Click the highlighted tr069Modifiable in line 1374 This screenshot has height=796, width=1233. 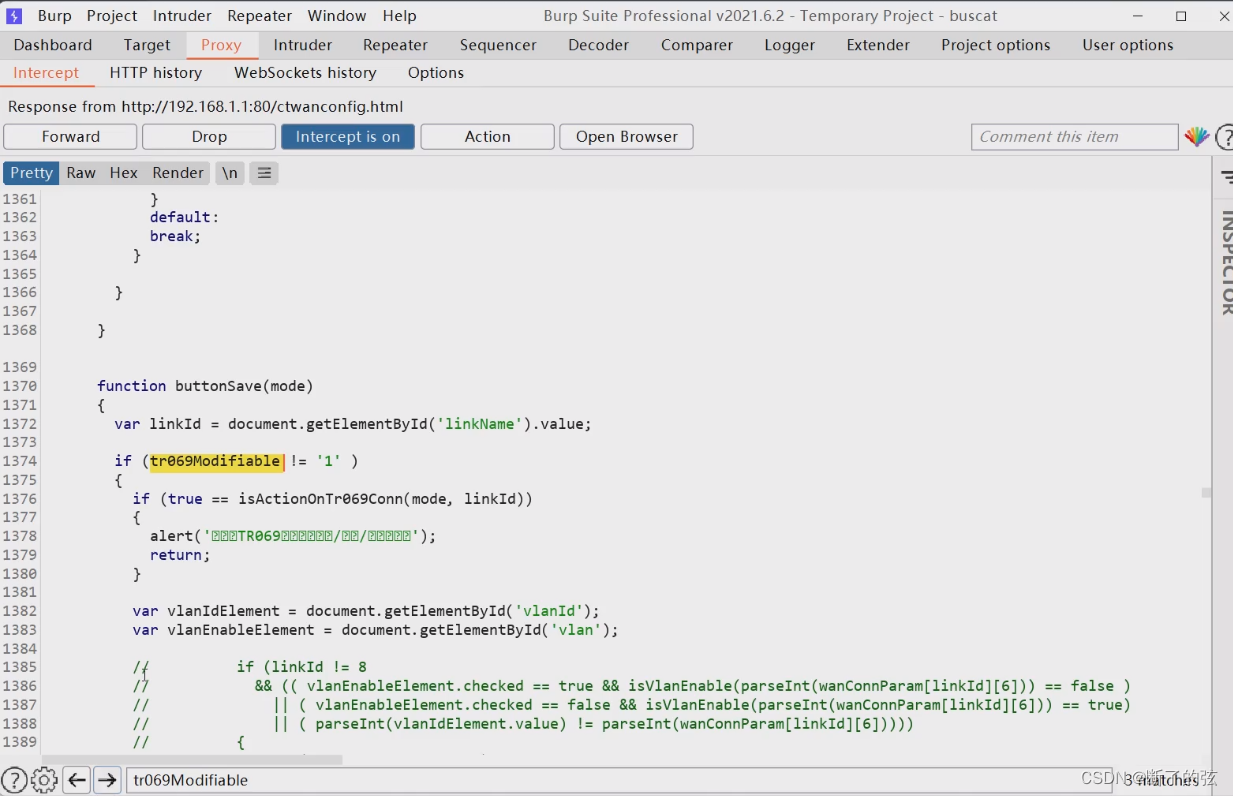pyautogui.click(x=215, y=461)
